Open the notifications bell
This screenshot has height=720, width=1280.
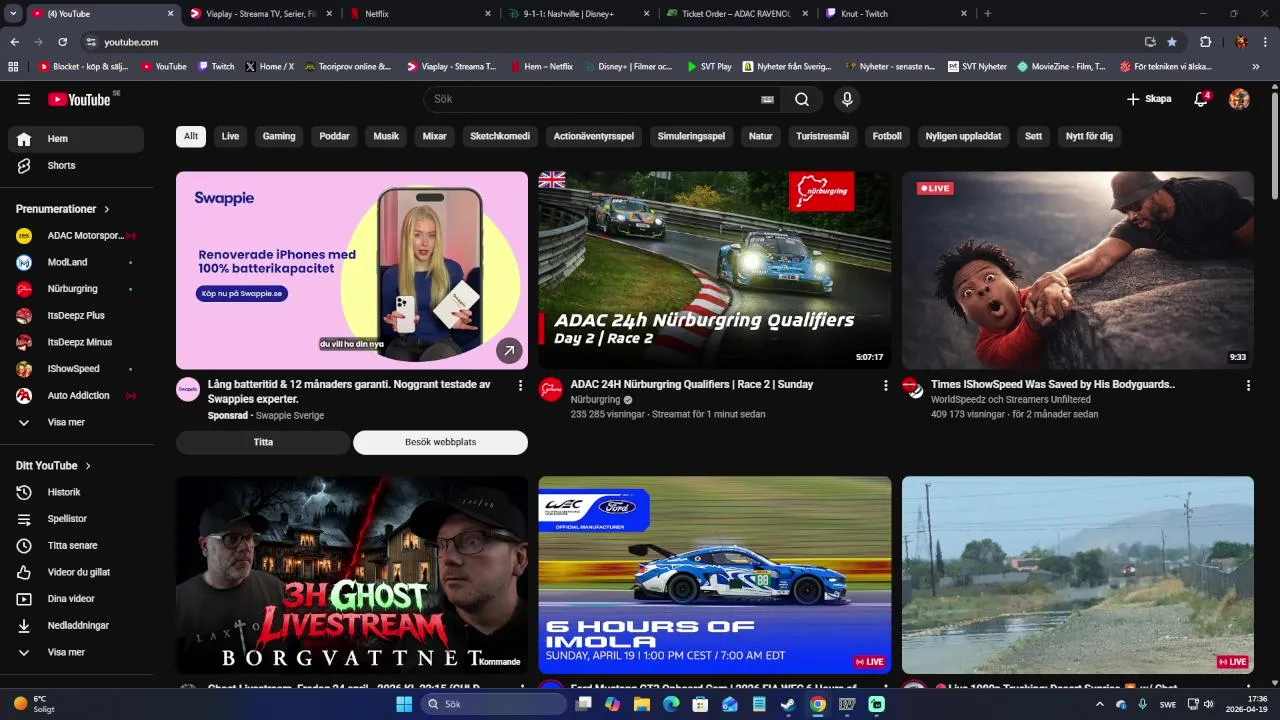(x=1202, y=99)
